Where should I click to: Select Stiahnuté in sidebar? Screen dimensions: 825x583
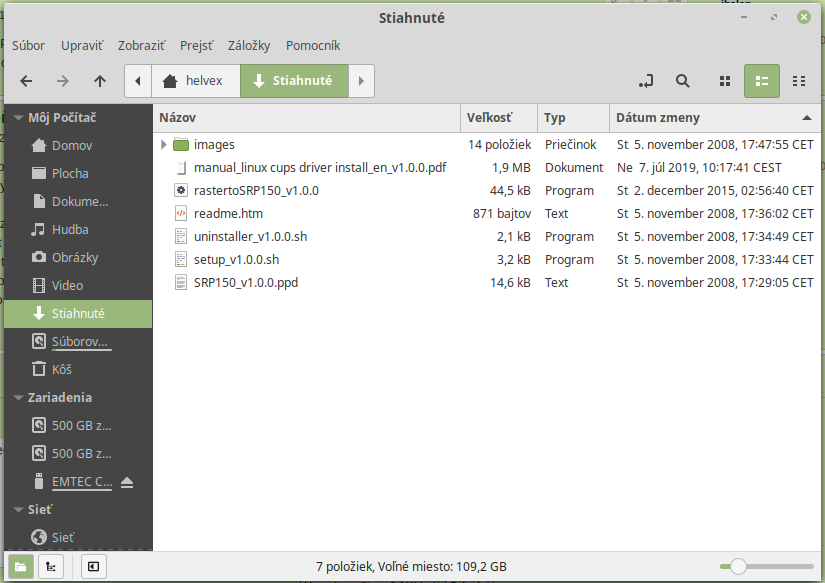point(78,314)
